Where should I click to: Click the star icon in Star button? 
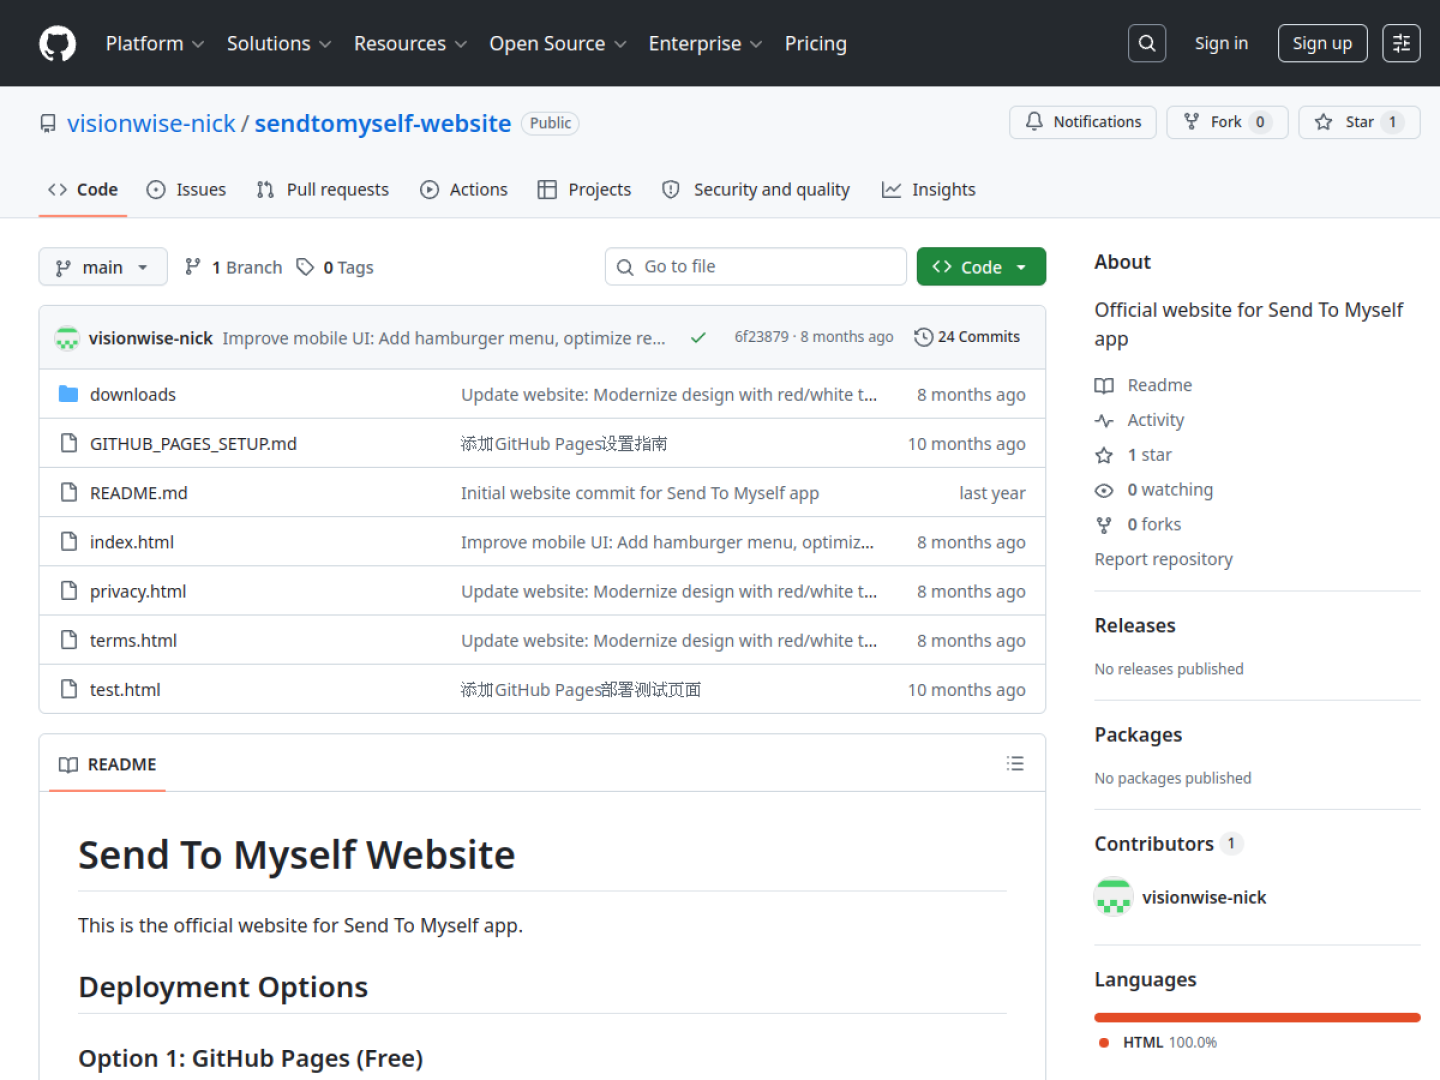[x=1323, y=122]
